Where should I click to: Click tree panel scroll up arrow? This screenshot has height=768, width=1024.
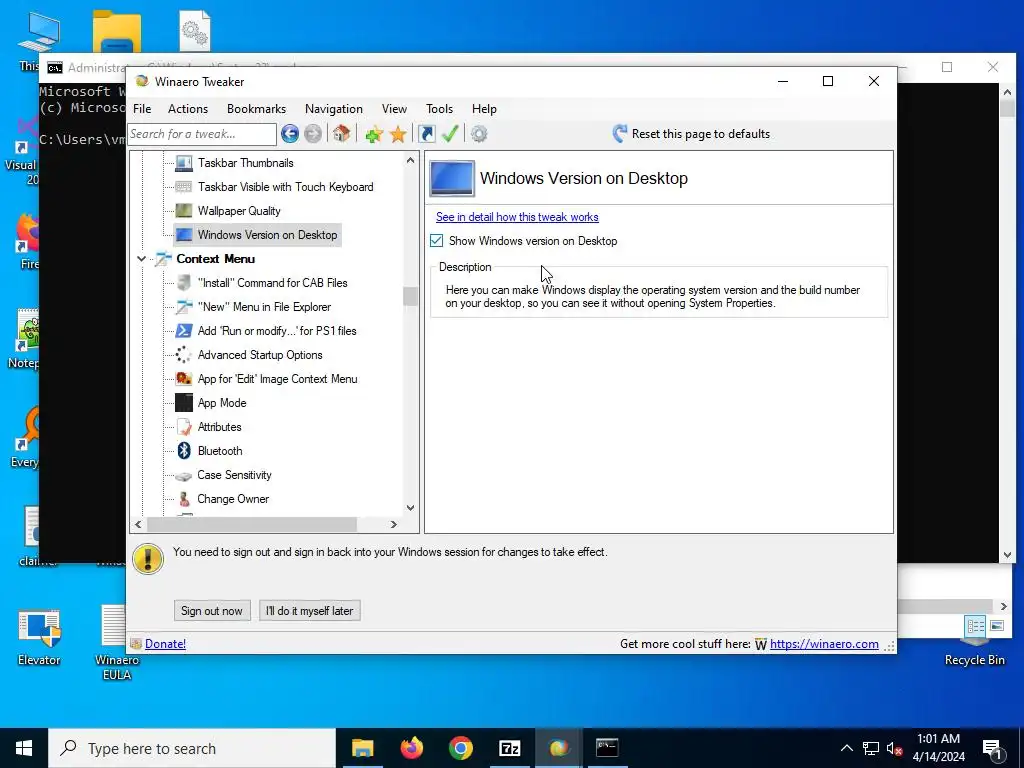[x=410, y=160]
